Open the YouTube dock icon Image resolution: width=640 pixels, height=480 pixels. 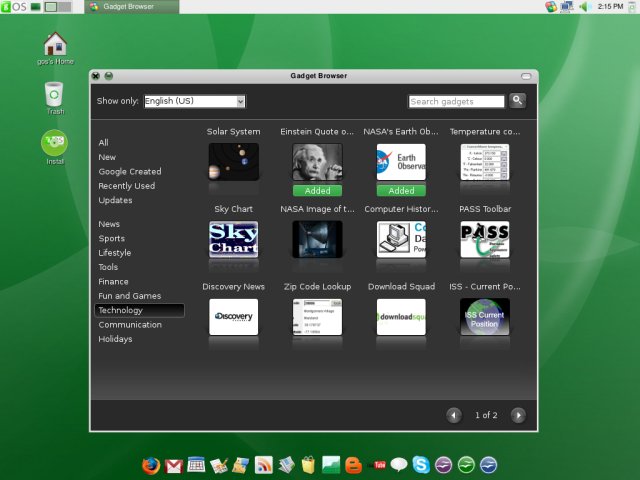point(378,465)
